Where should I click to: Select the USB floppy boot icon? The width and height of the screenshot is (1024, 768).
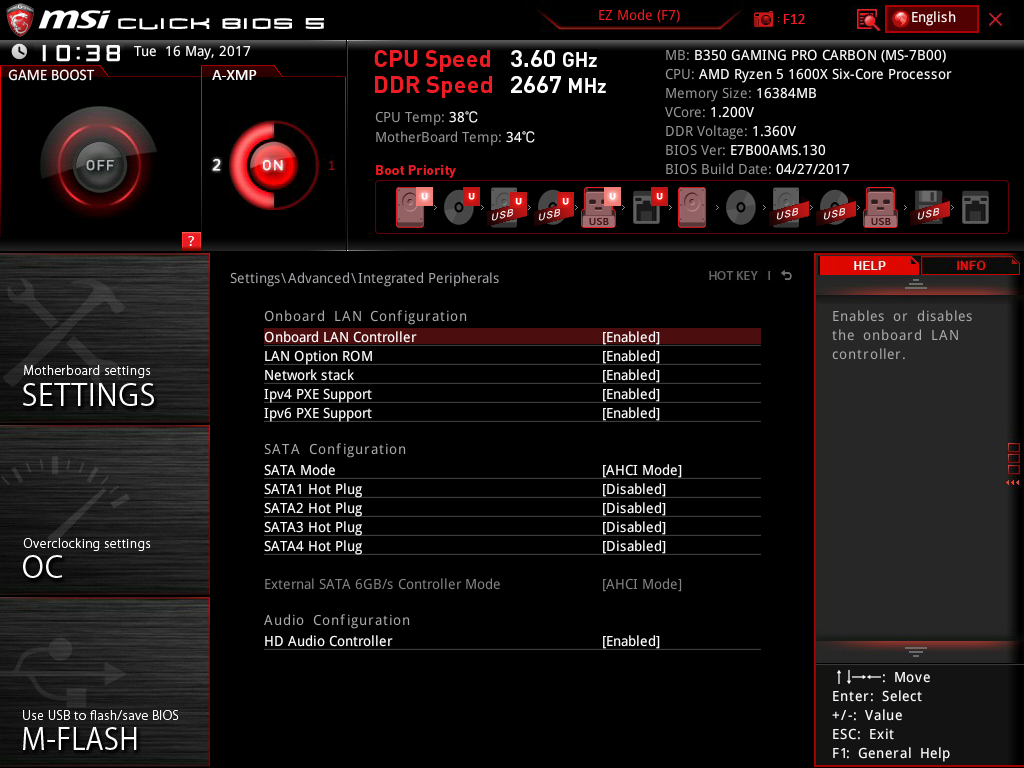click(928, 208)
